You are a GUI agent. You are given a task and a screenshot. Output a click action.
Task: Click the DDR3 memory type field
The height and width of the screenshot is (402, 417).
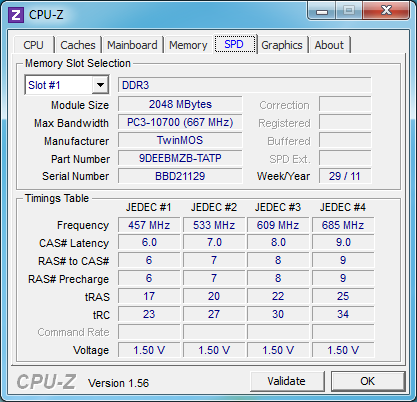click(x=244, y=85)
